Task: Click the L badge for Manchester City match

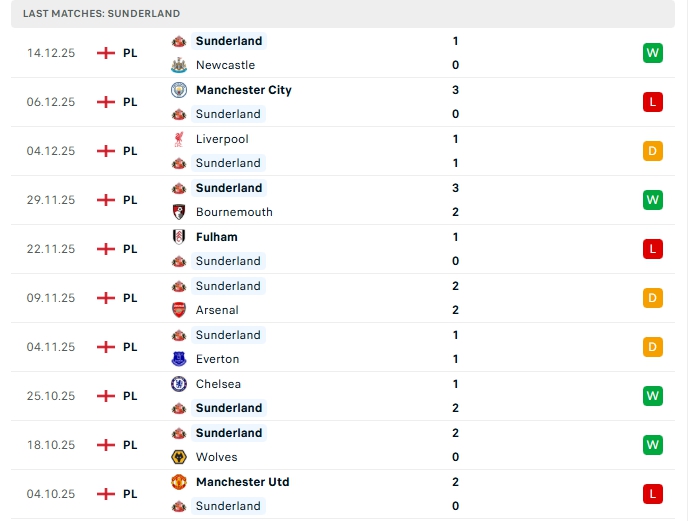Action: point(653,102)
